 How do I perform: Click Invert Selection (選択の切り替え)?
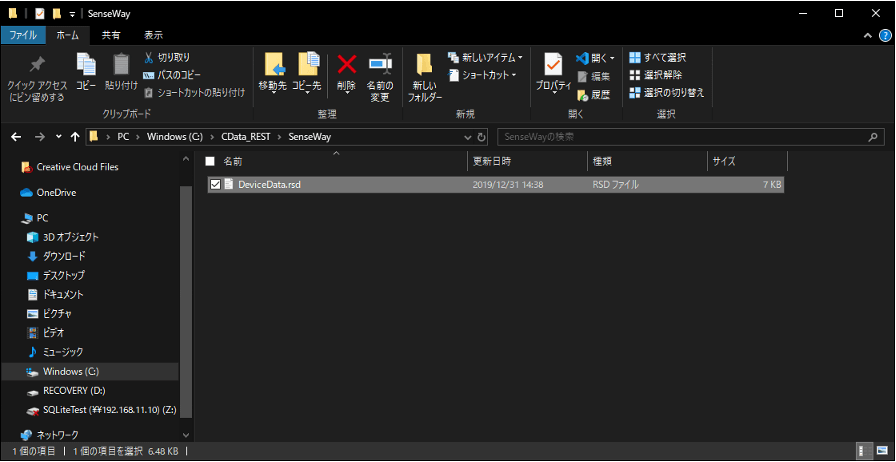click(667, 93)
